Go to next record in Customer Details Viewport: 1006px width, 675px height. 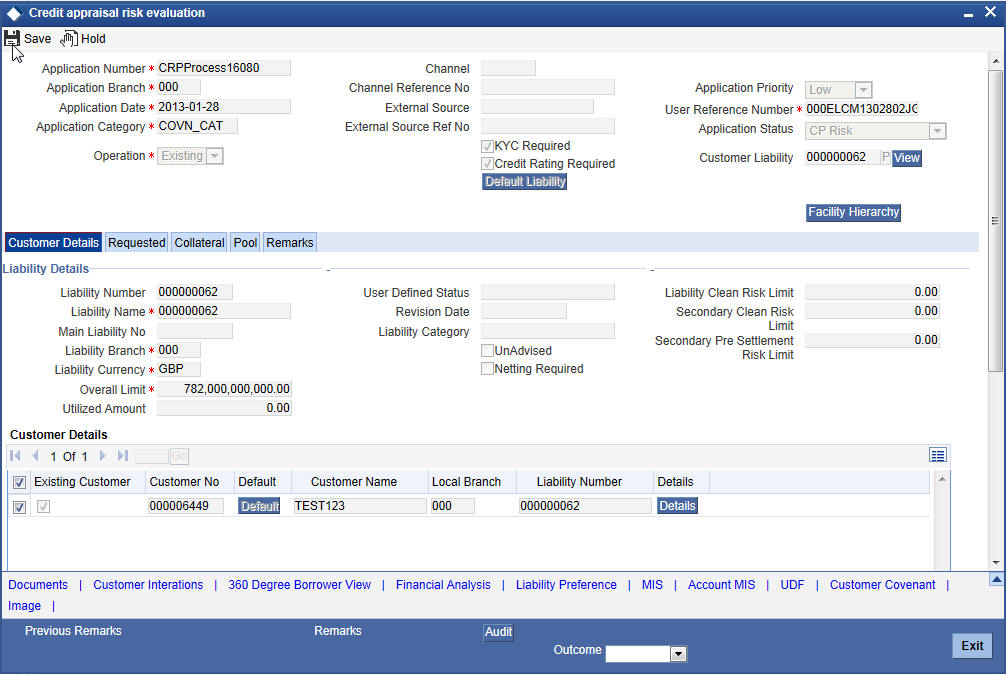[102, 456]
